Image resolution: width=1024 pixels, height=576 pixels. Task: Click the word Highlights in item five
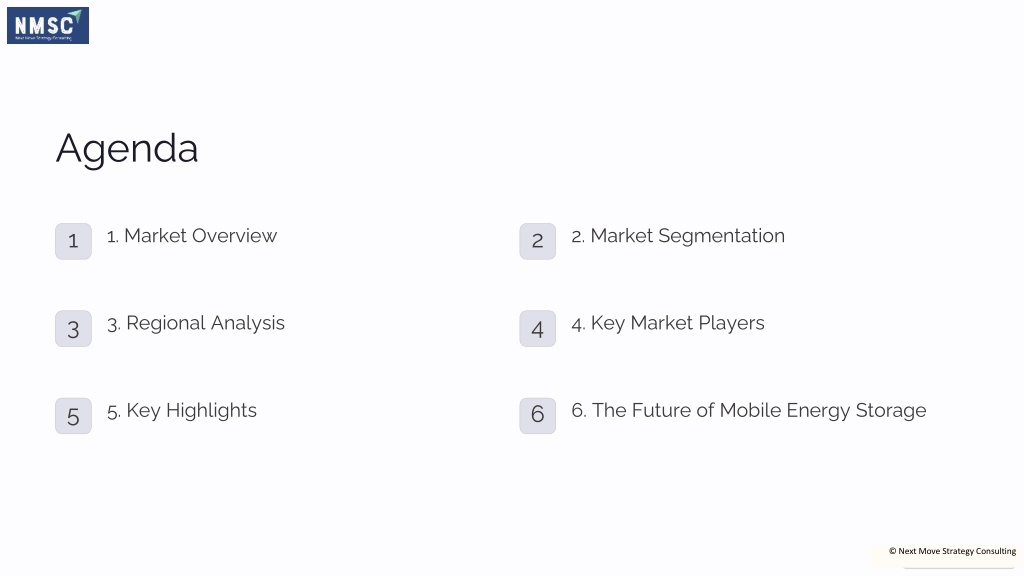pos(211,411)
